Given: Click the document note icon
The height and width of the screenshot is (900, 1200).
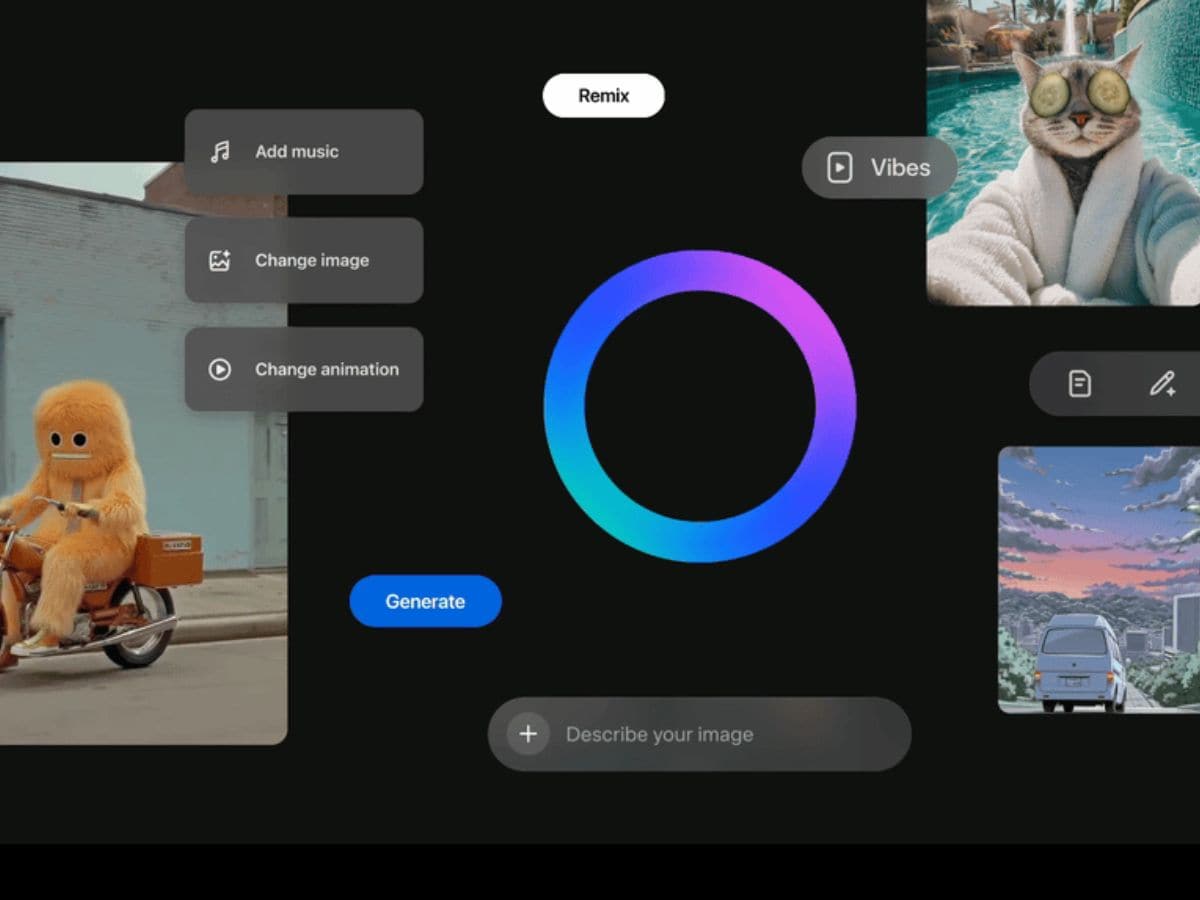Looking at the screenshot, I should point(1080,383).
